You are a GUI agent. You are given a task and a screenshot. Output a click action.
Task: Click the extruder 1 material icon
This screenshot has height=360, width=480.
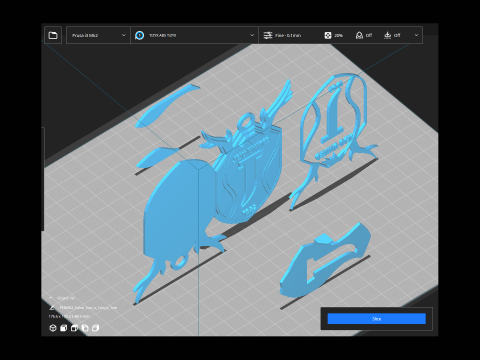point(140,35)
